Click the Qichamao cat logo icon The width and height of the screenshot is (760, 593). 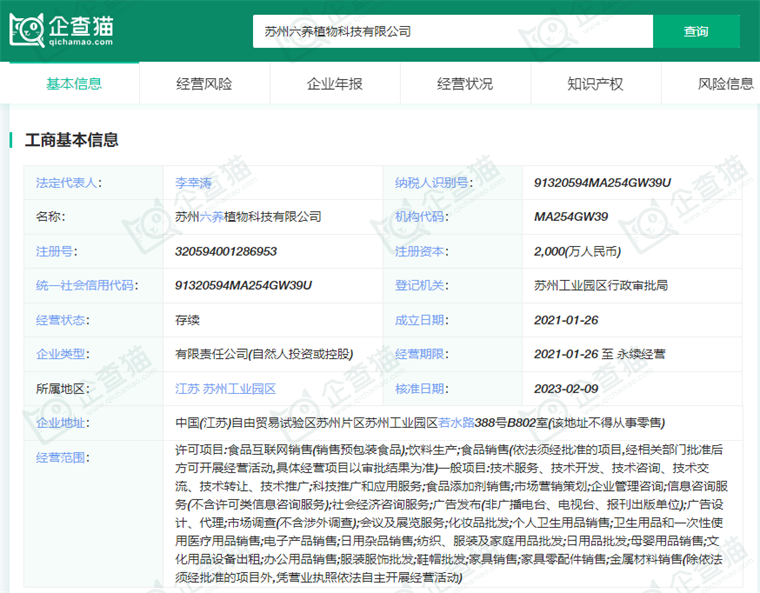pyautogui.click(x=27, y=30)
